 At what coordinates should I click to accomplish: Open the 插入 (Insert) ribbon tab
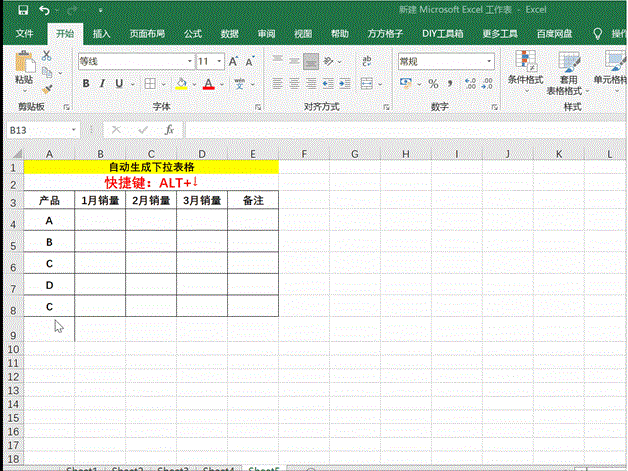[101, 33]
